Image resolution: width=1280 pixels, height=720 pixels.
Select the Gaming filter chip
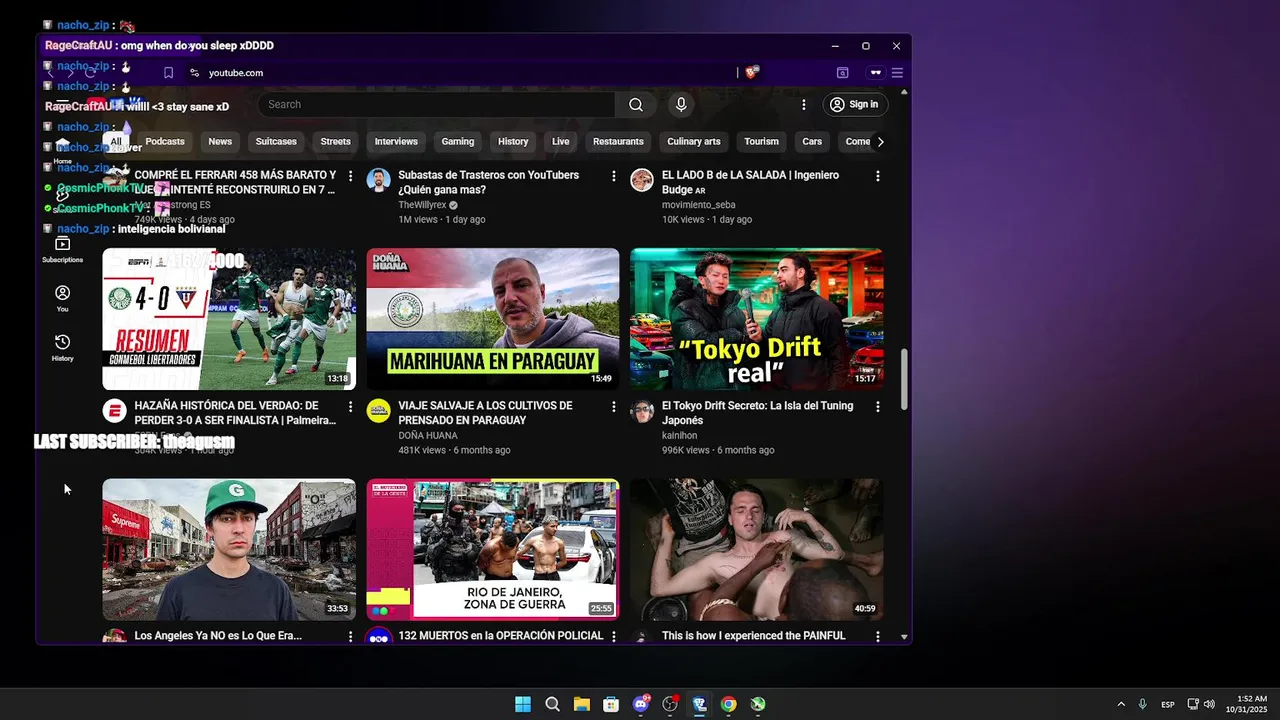tap(458, 141)
